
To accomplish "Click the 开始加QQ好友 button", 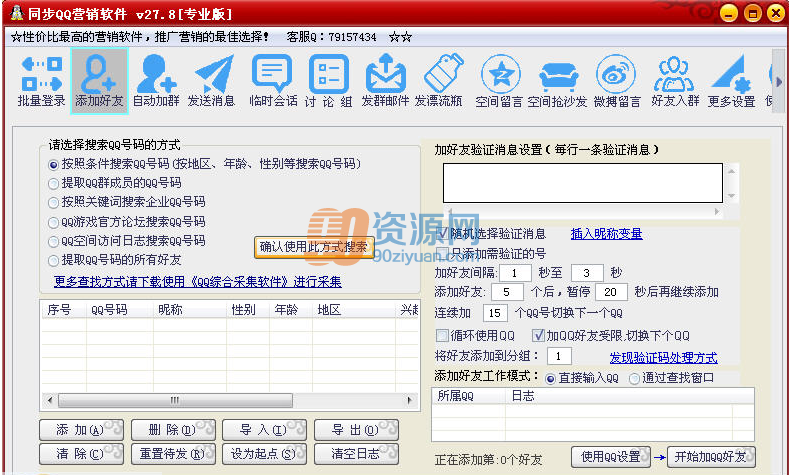I will (x=711, y=457).
